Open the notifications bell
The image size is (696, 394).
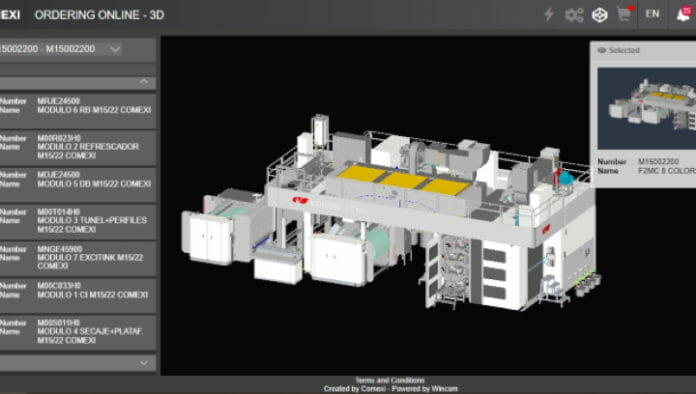coord(684,14)
